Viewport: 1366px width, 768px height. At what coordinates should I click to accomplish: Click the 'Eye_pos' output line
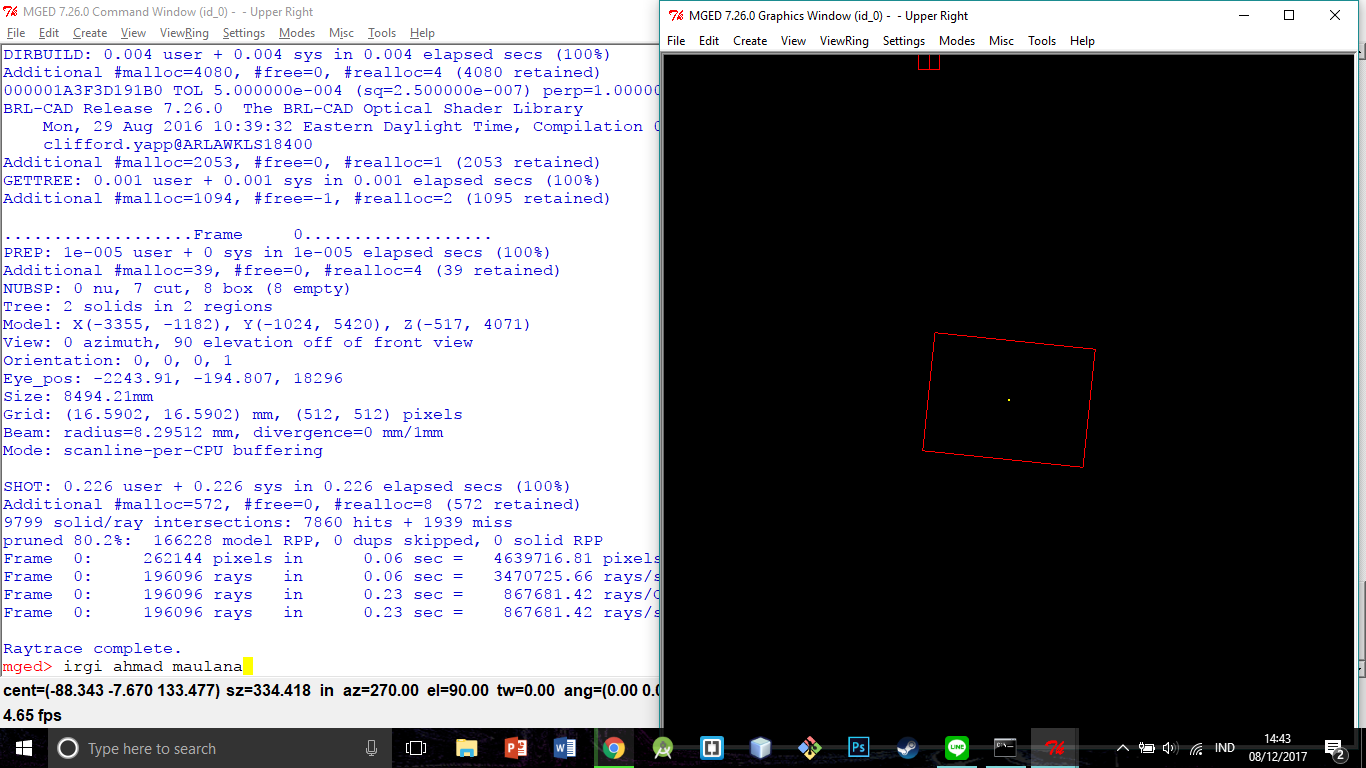[x=173, y=378]
